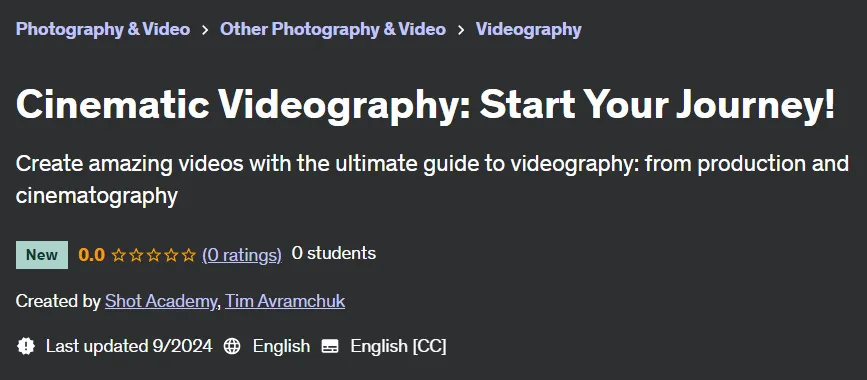Click the green New badge
Screen dimensions: 867x380
(42, 255)
